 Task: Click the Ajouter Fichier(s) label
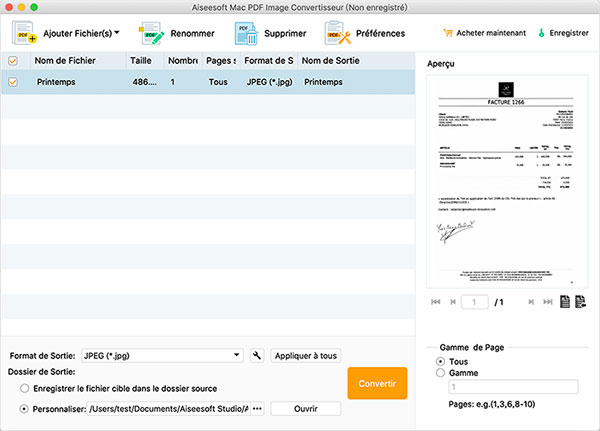point(78,34)
